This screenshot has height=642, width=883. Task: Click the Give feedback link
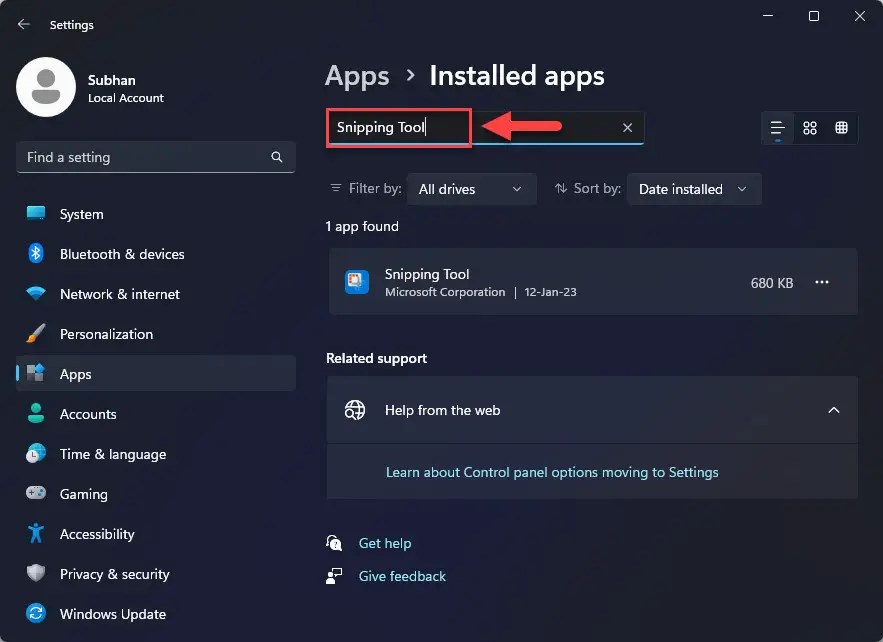pos(402,576)
